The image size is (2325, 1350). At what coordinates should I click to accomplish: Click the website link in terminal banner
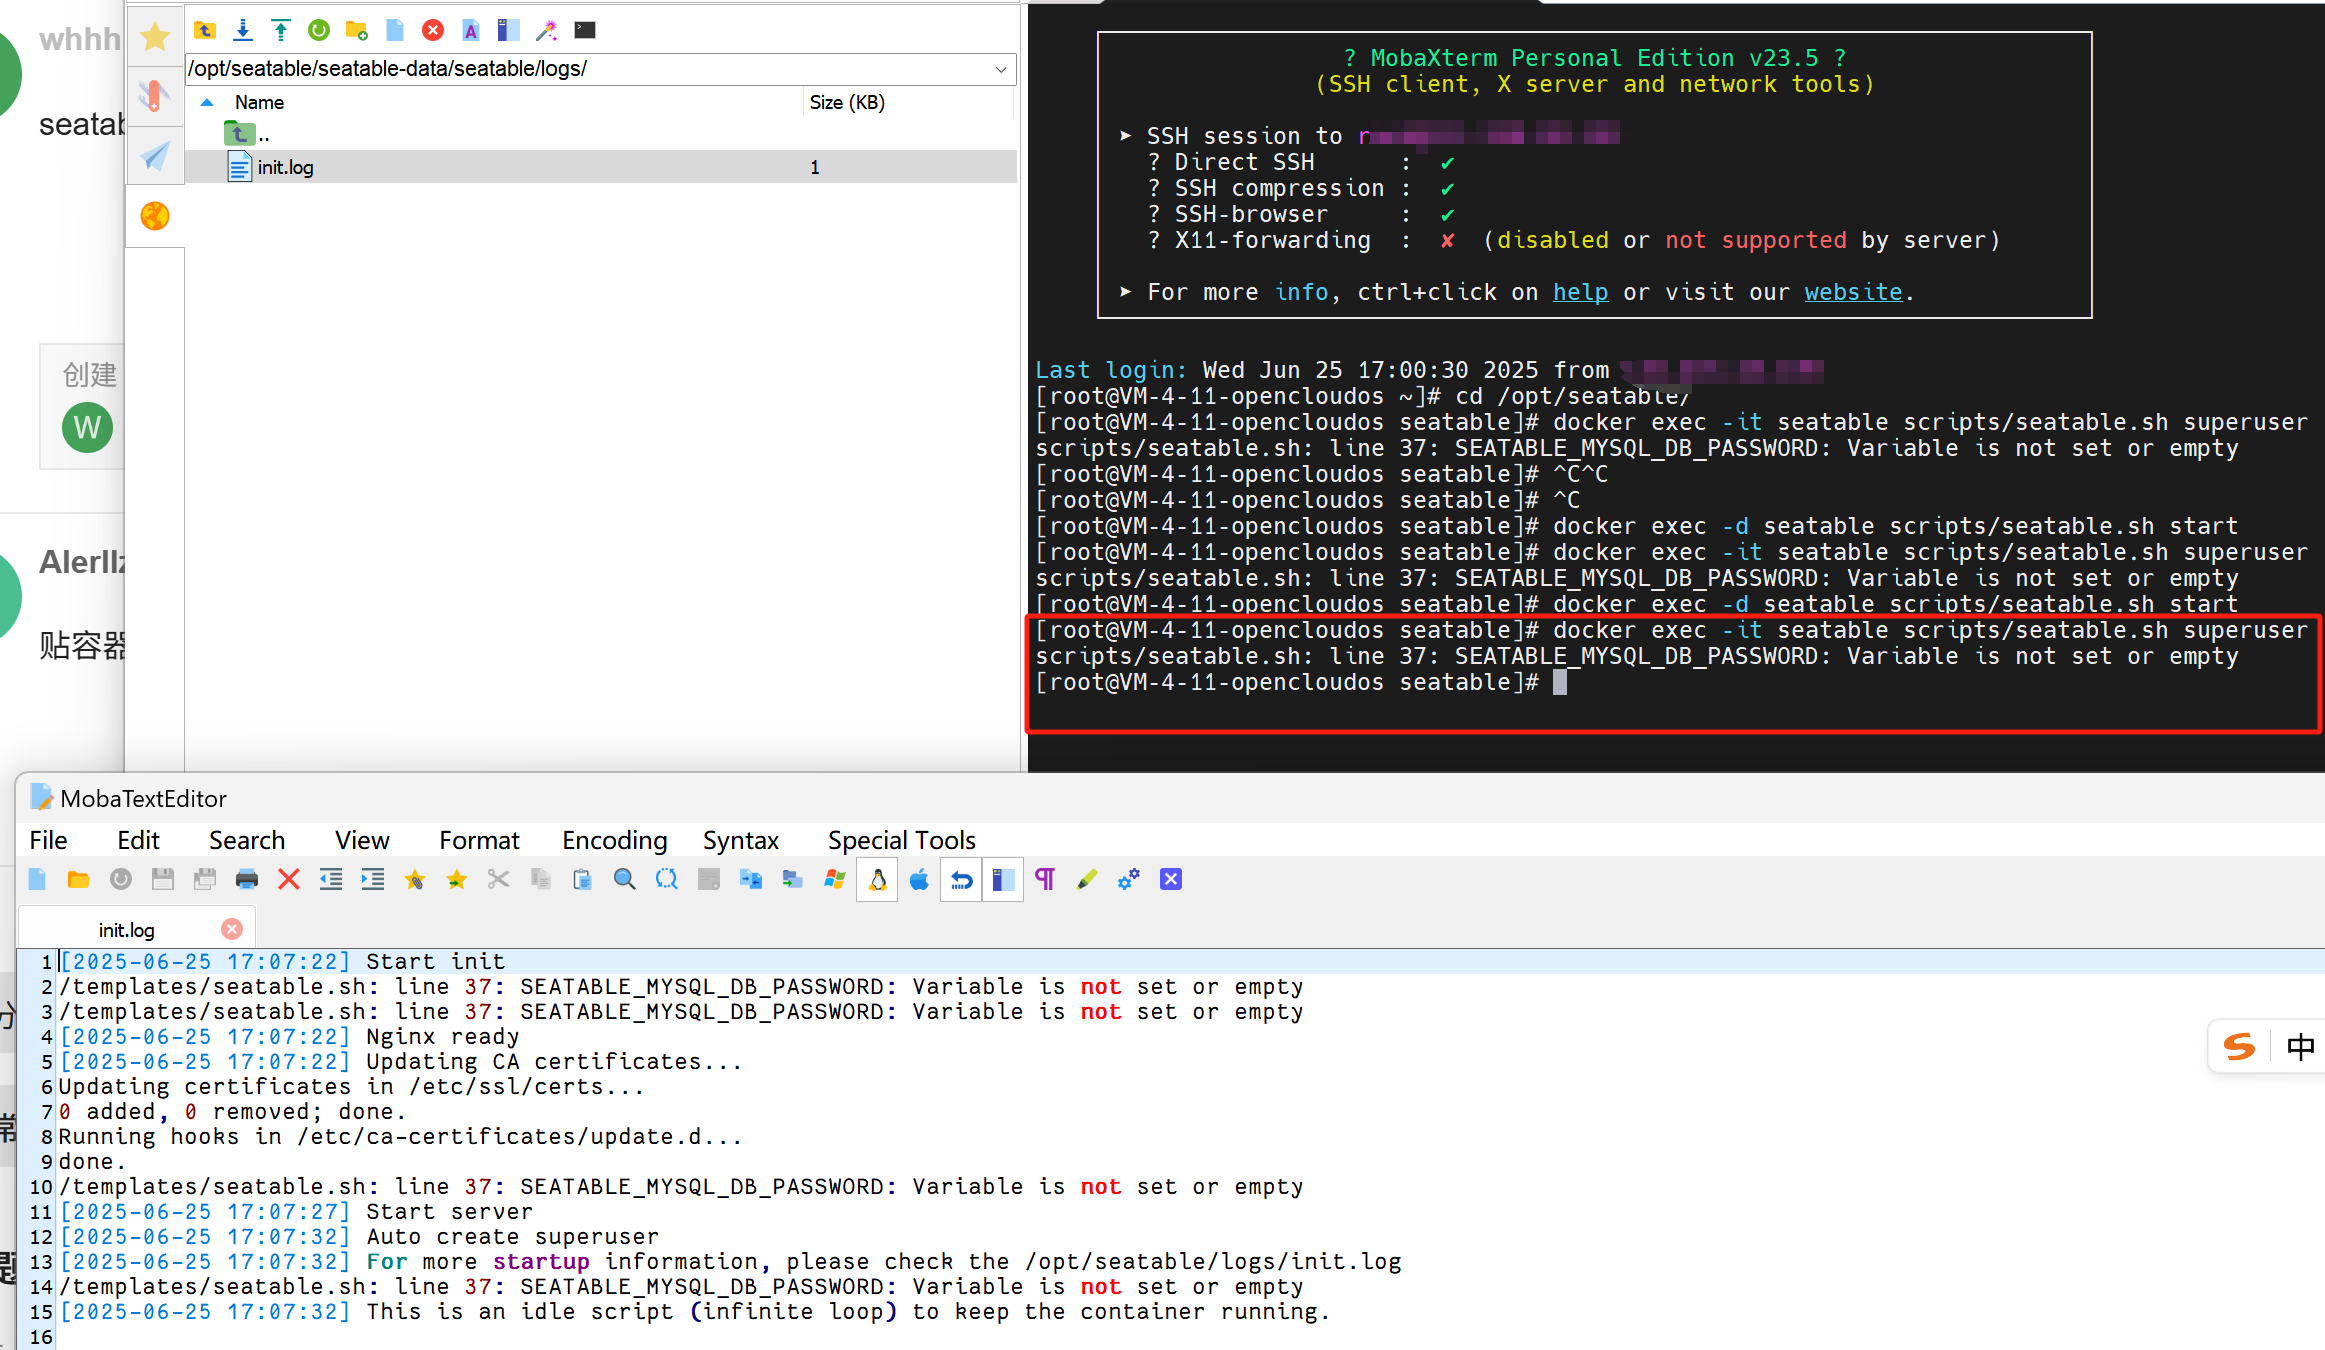coord(1853,292)
